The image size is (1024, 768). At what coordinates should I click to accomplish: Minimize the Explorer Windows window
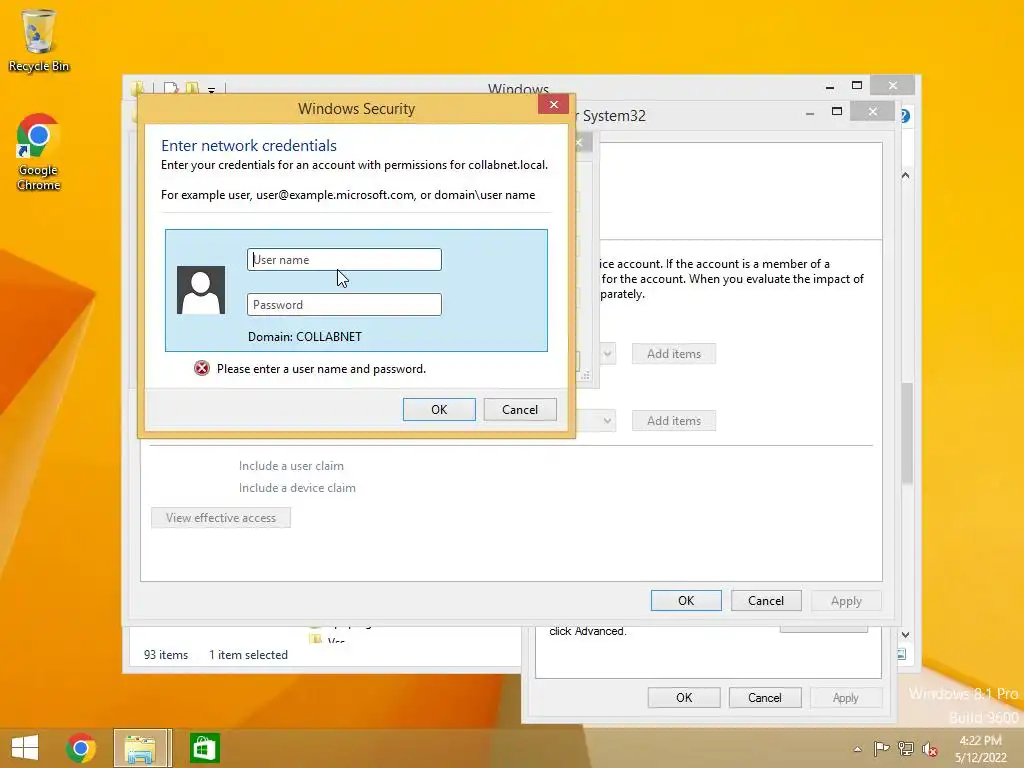click(830, 86)
